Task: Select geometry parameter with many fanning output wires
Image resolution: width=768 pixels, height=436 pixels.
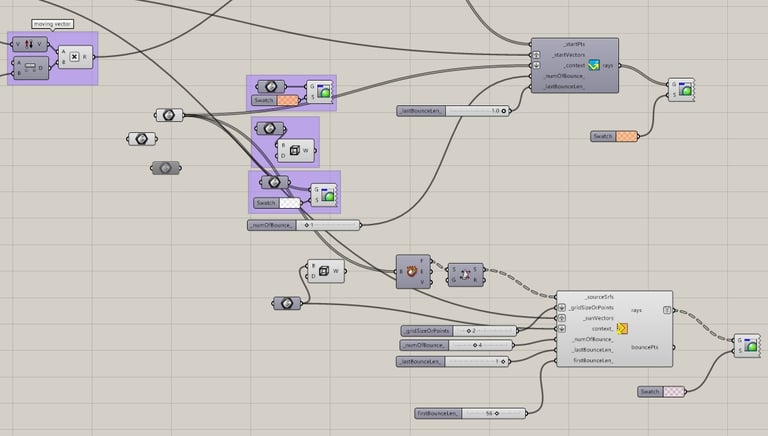Action: (x=169, y=115)
